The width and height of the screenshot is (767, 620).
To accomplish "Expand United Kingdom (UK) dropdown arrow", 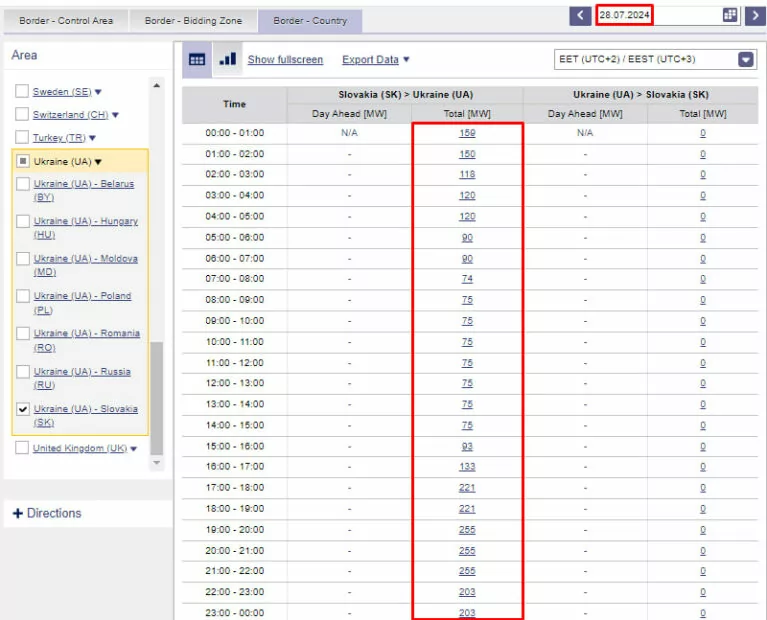I will click(134, 449).
